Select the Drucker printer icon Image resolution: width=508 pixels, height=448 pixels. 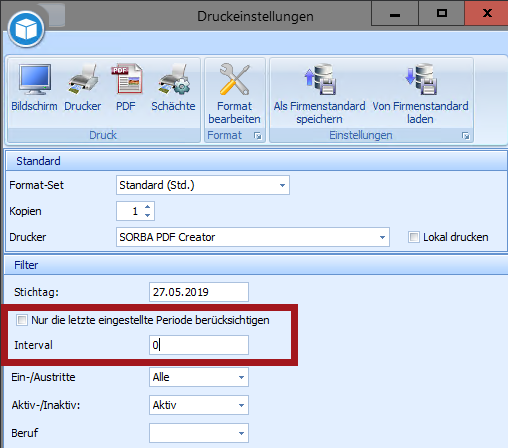[x=83, y=79]
